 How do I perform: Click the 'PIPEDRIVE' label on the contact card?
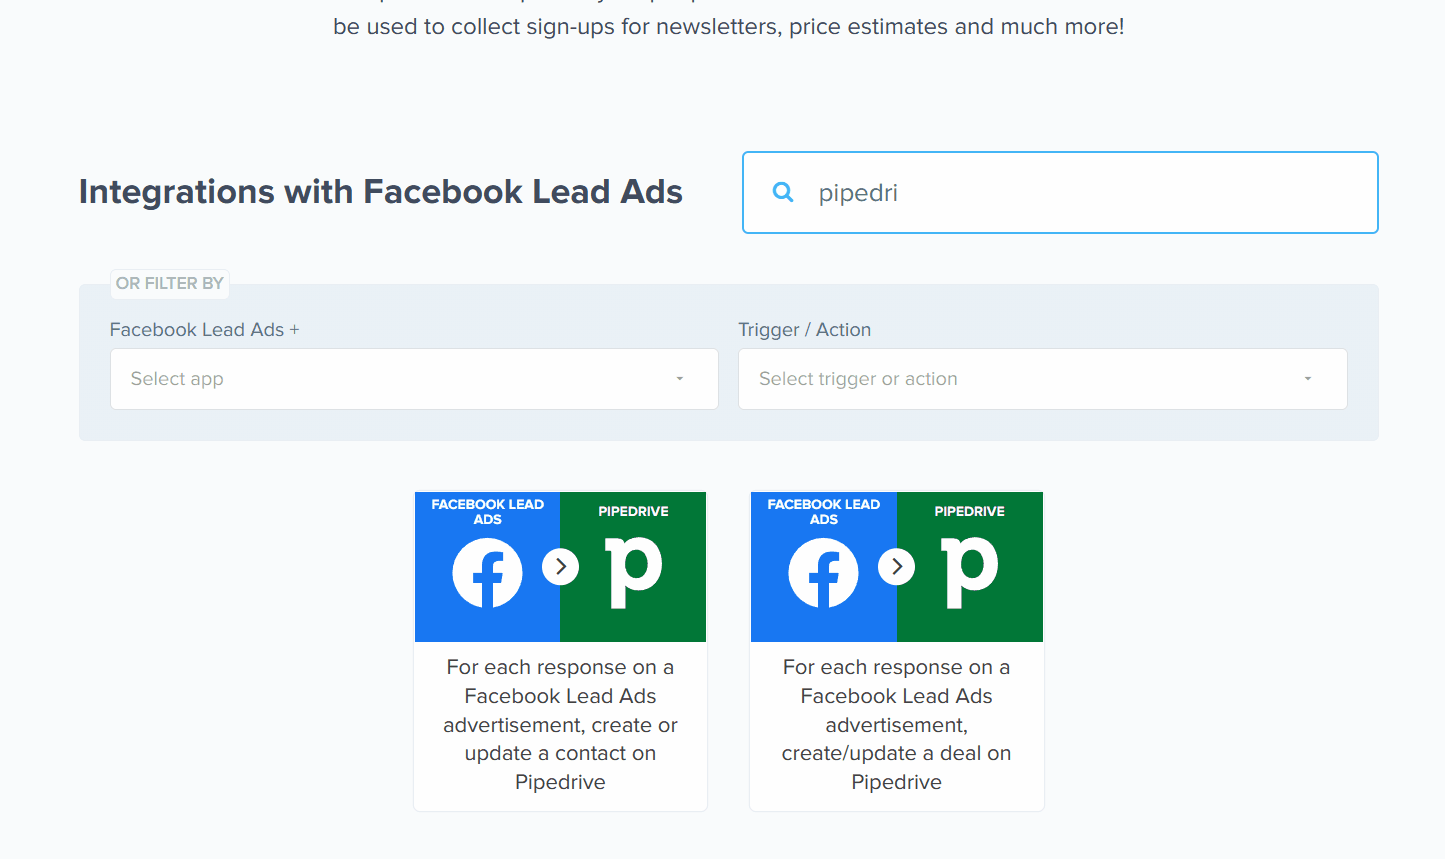point(634,511)
